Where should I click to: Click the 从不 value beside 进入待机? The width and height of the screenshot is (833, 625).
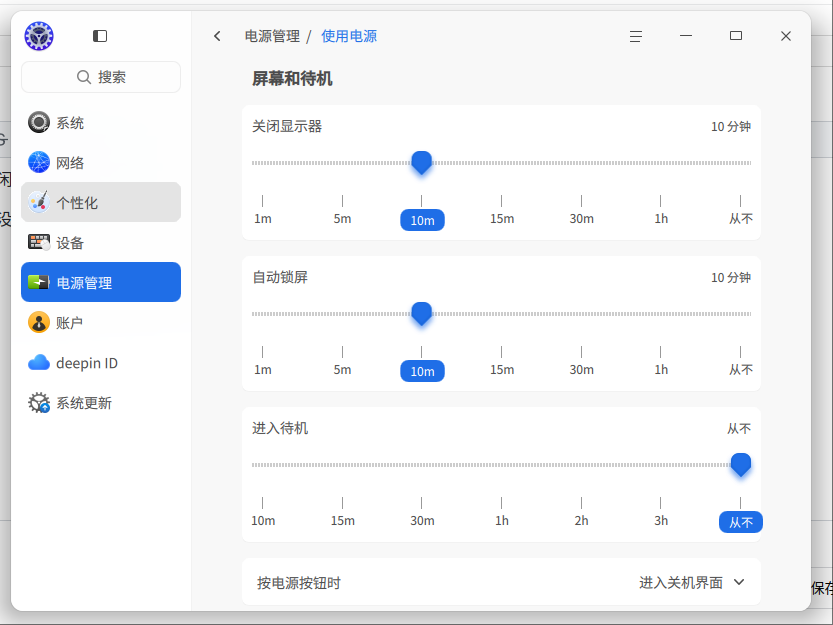click(x=738, y=428)
